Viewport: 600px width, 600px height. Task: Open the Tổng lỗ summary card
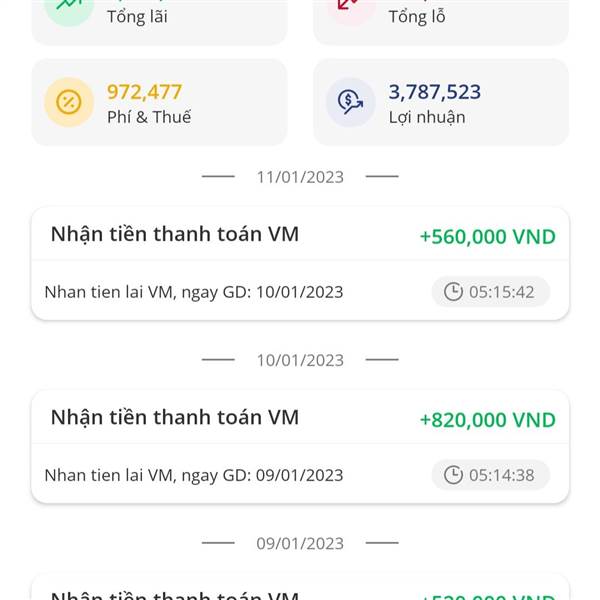pyautogui.click(x=441, y=22)
